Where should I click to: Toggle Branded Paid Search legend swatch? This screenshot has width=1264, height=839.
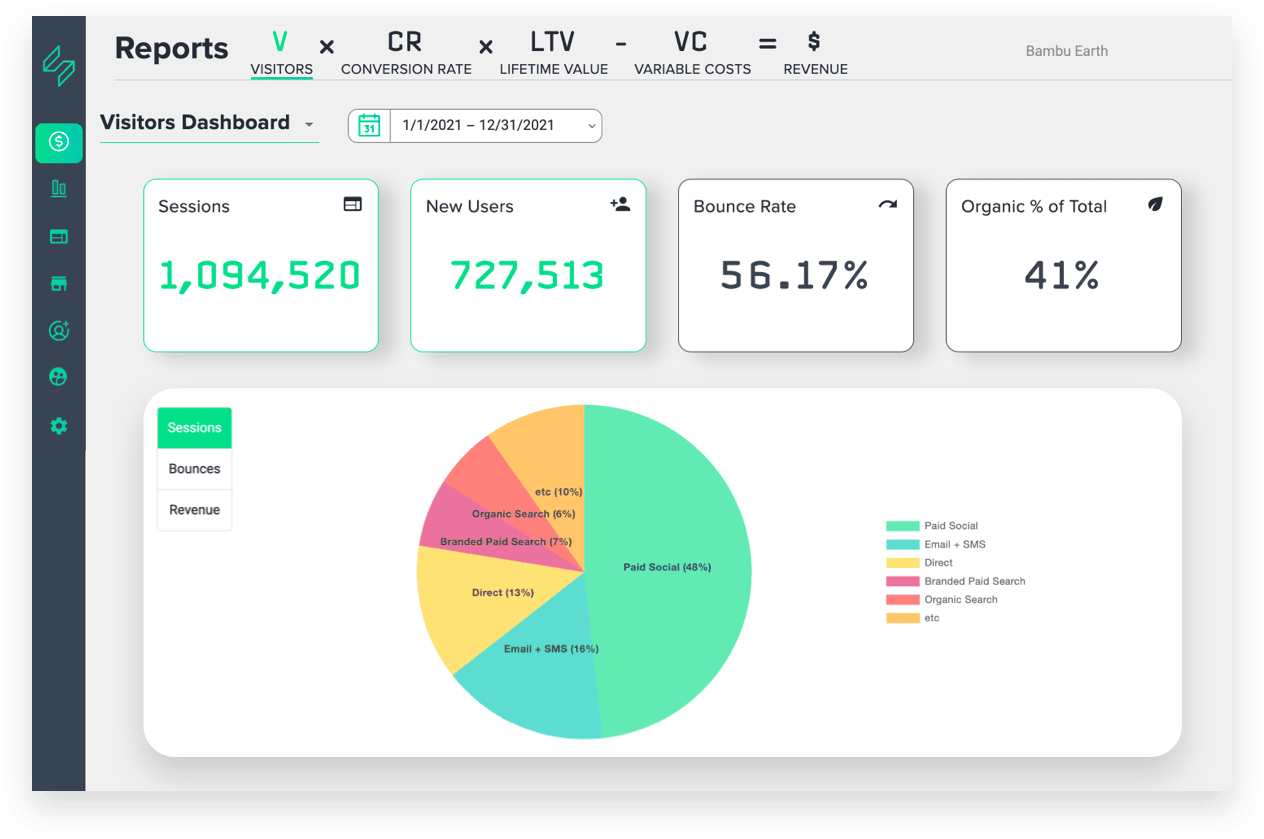point(902,581)
